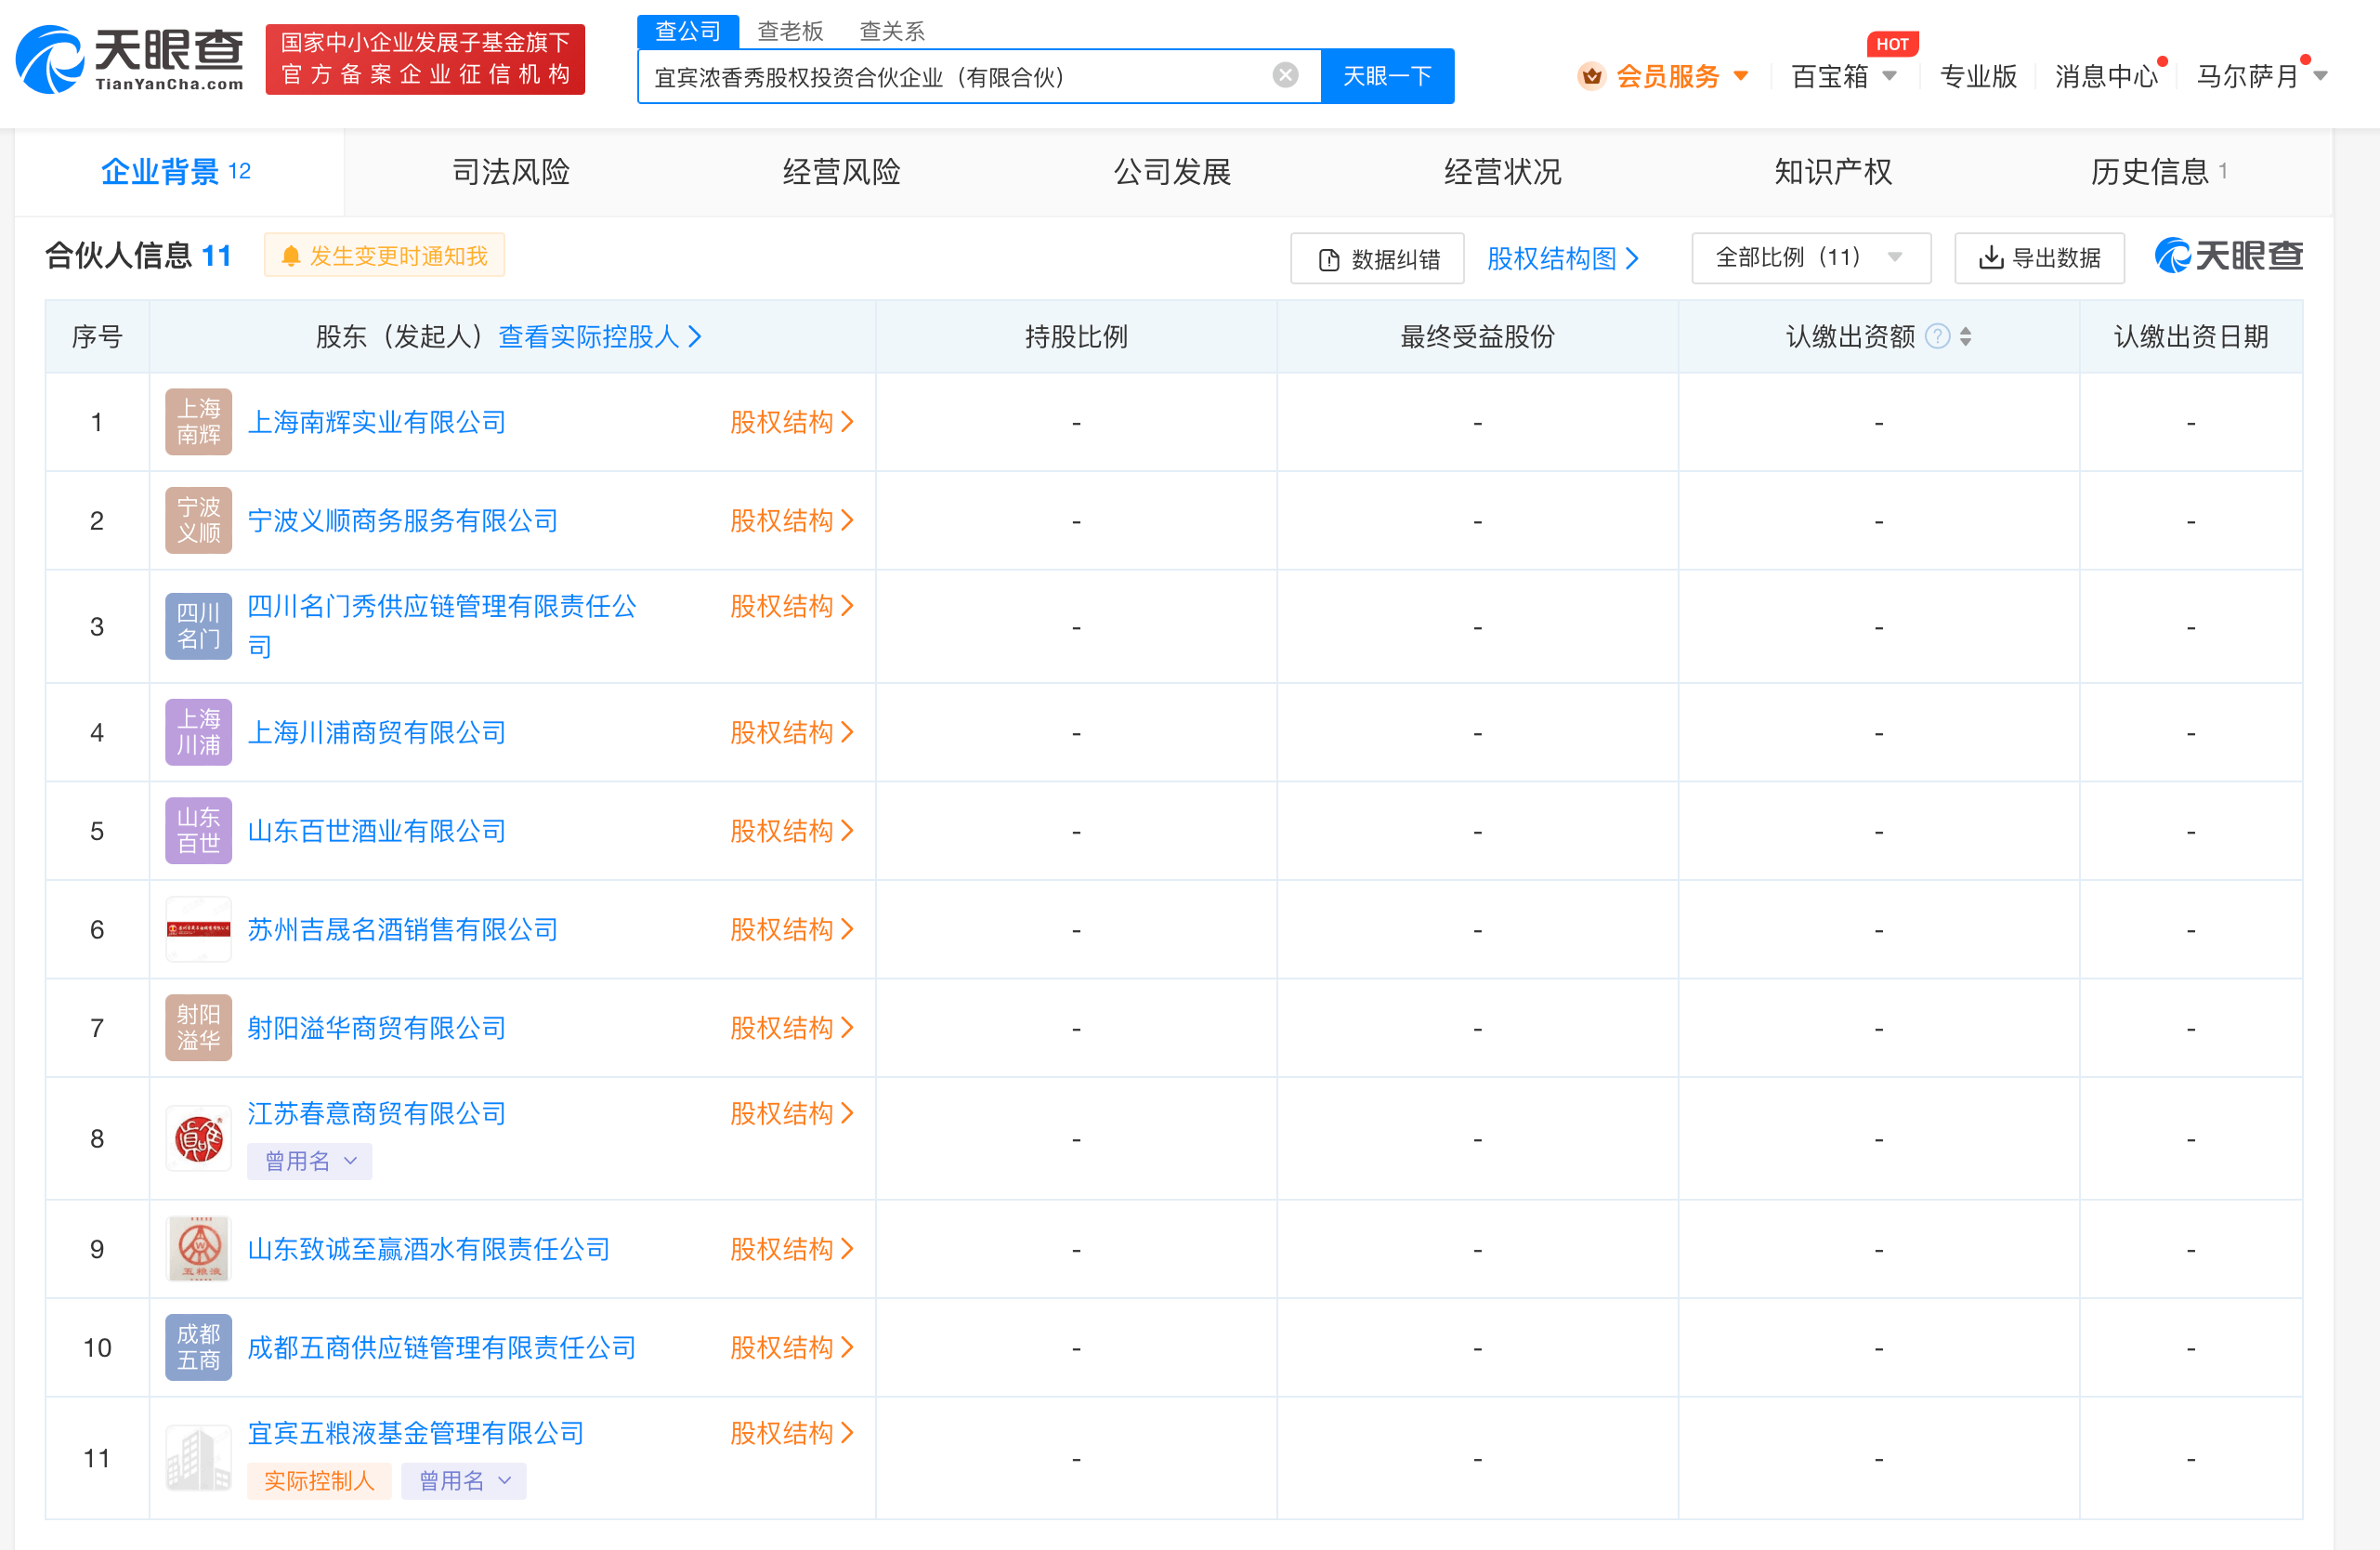Select the 查老板 search tab

pos(790,31)
